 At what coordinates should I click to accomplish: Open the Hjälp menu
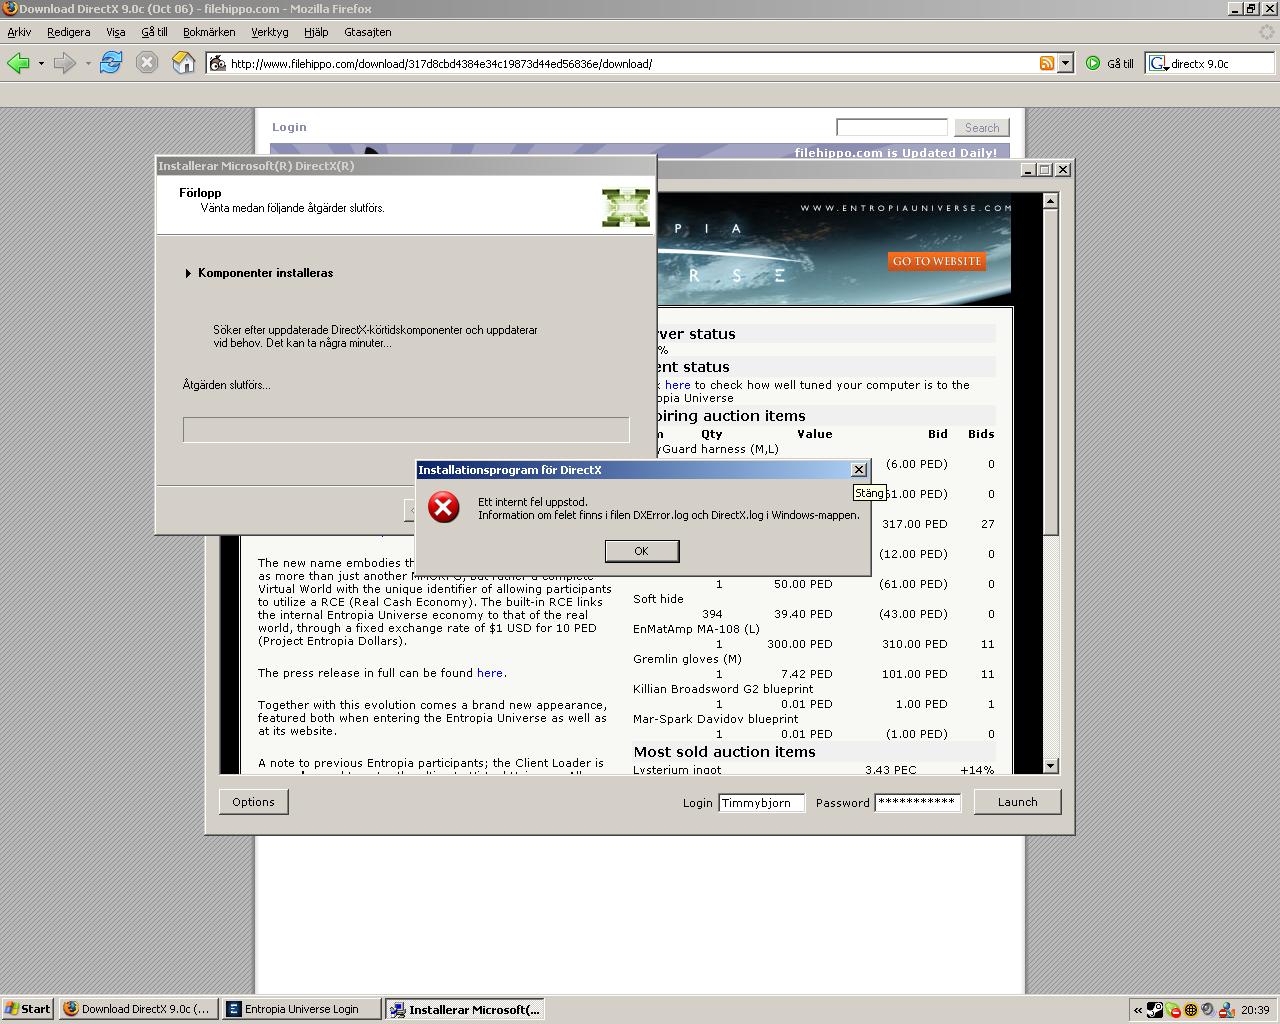(x=316, y=32)
